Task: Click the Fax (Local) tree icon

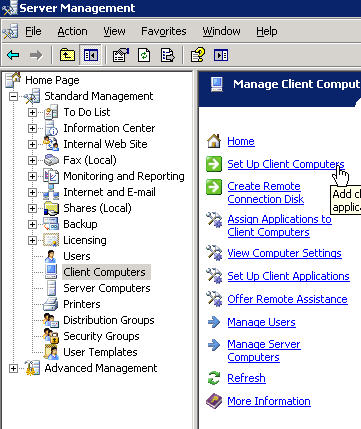Action: (x=51, y=160)
